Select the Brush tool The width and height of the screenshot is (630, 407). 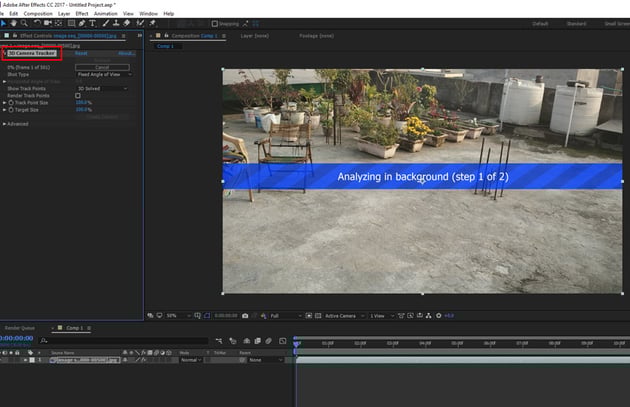click(x=105, y=23)
